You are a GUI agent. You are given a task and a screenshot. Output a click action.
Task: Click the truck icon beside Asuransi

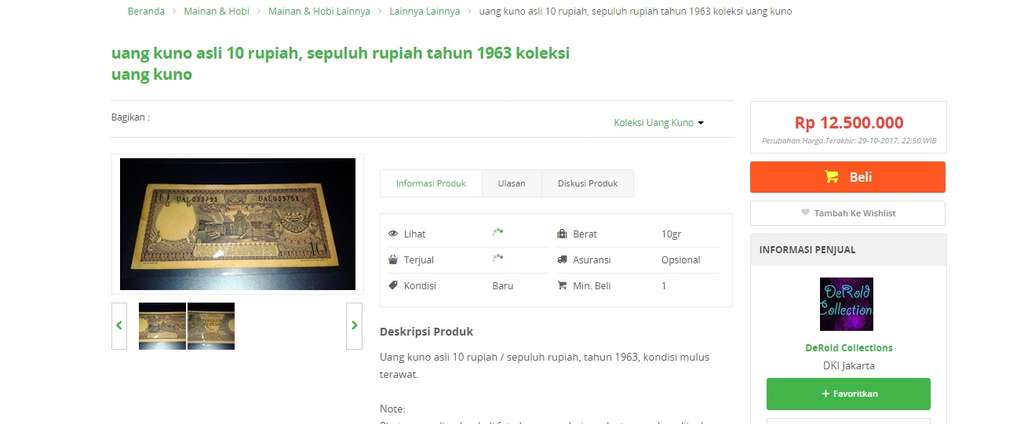[562, 259]
